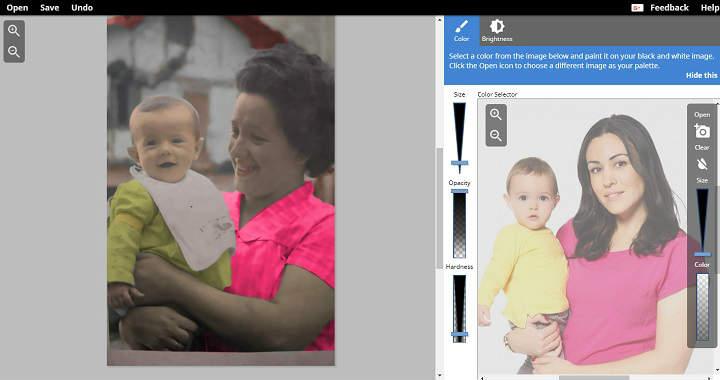
Task: Switch to the Color tab
Action: pos(461,31)
